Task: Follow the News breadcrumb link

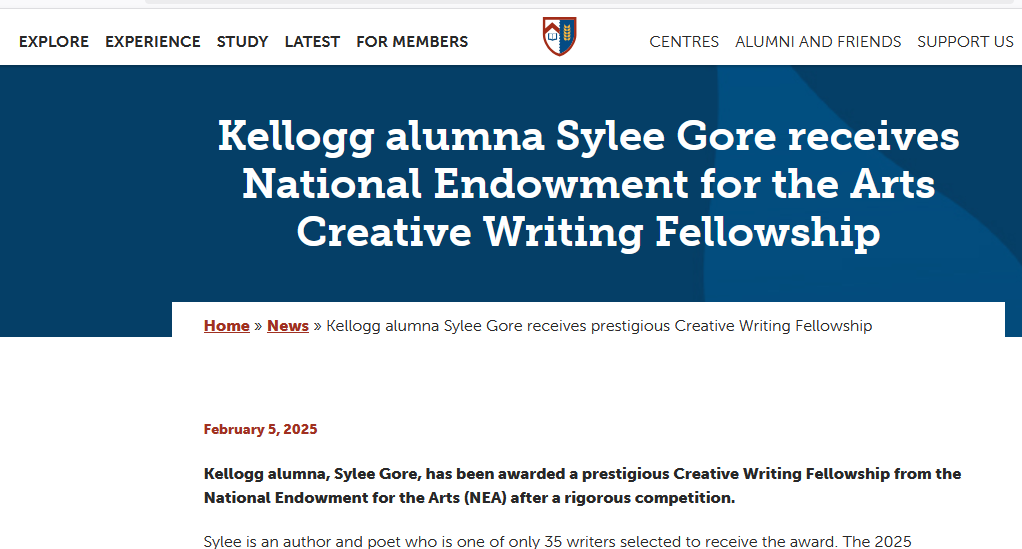Action: [x=288, y=326]
